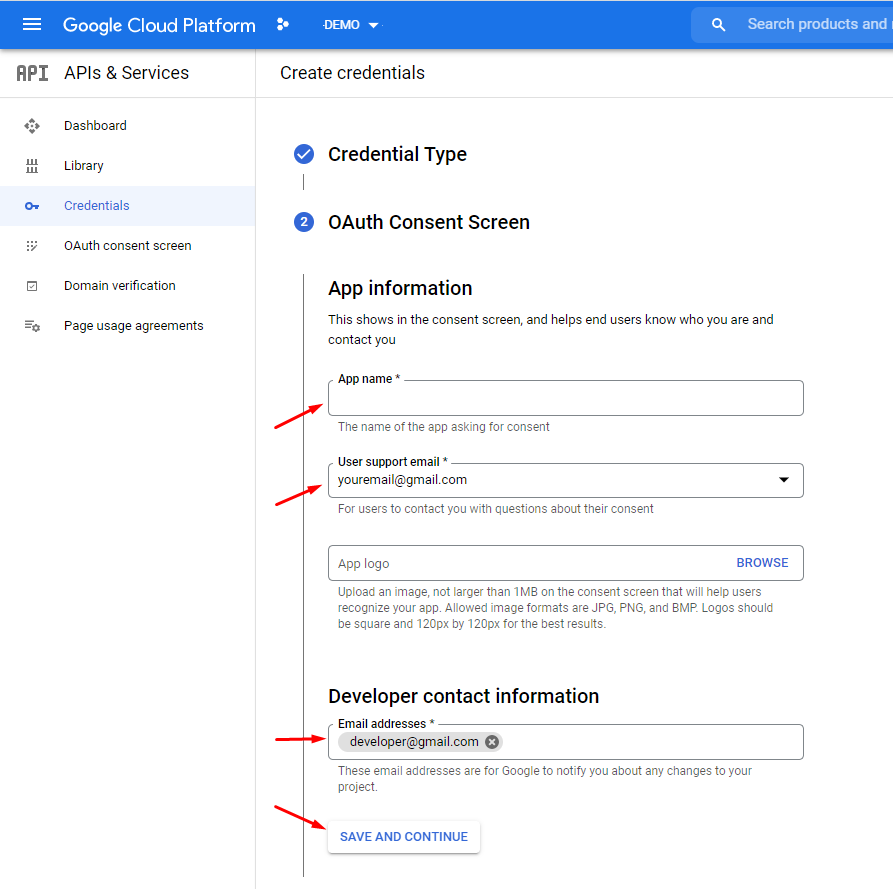Expand the Credential Type step heading
The height and width of the screenshot is (889, 893).
pyautogui.click(x=398, y=154)
